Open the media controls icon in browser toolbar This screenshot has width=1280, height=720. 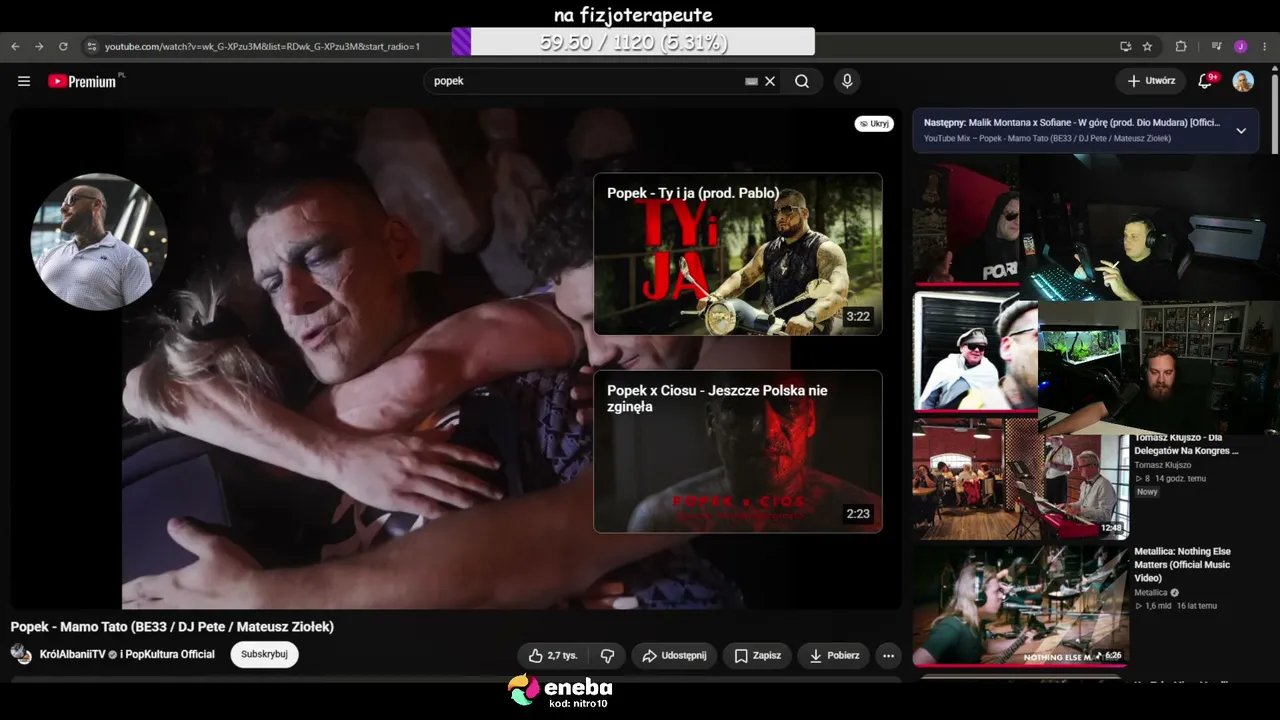click(x=1217, y=46)
